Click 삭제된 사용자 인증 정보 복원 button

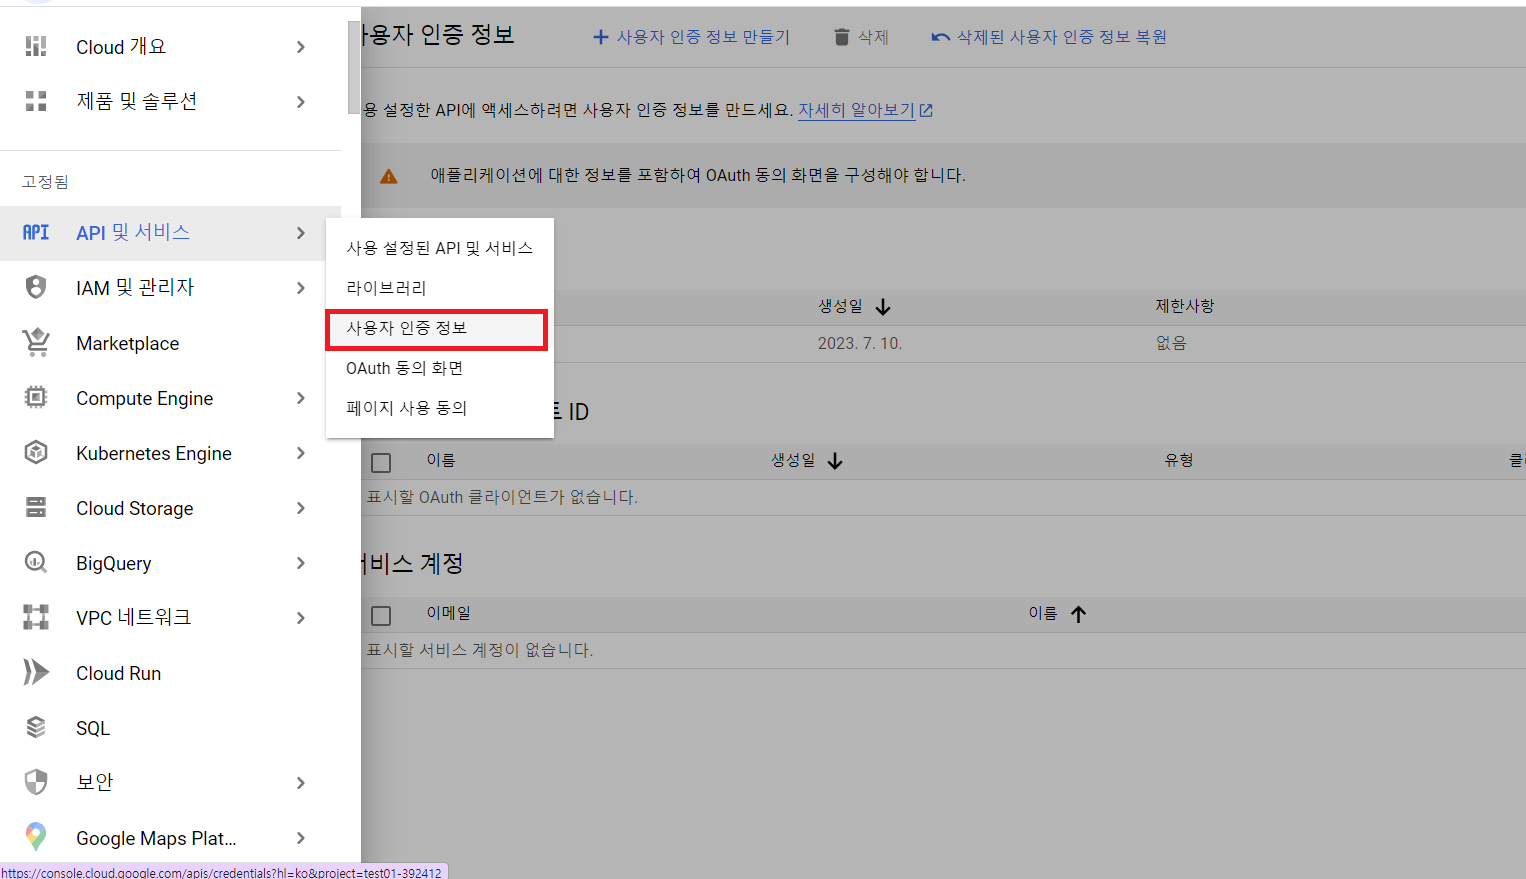coord(1049,37)
